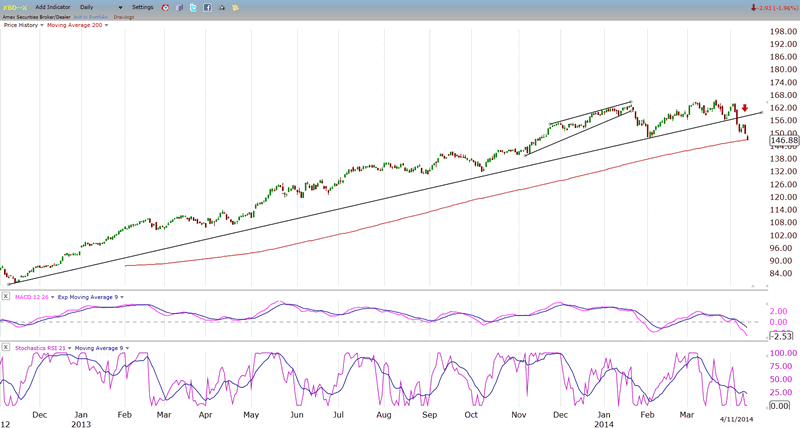This screenshot has width=800, height=428.
Task: Click the 146.88 current price label
Action: (784, 140)
